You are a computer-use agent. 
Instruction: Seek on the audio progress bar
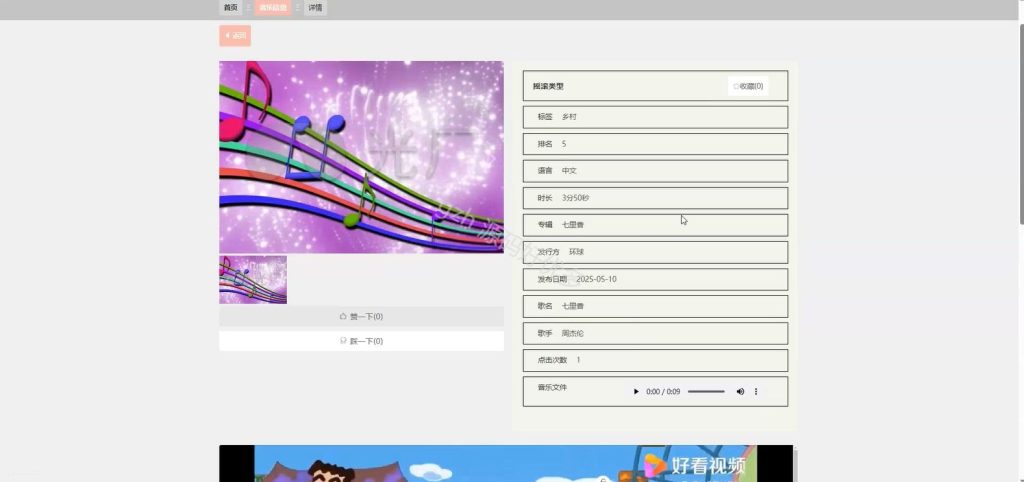coord(706,392)
